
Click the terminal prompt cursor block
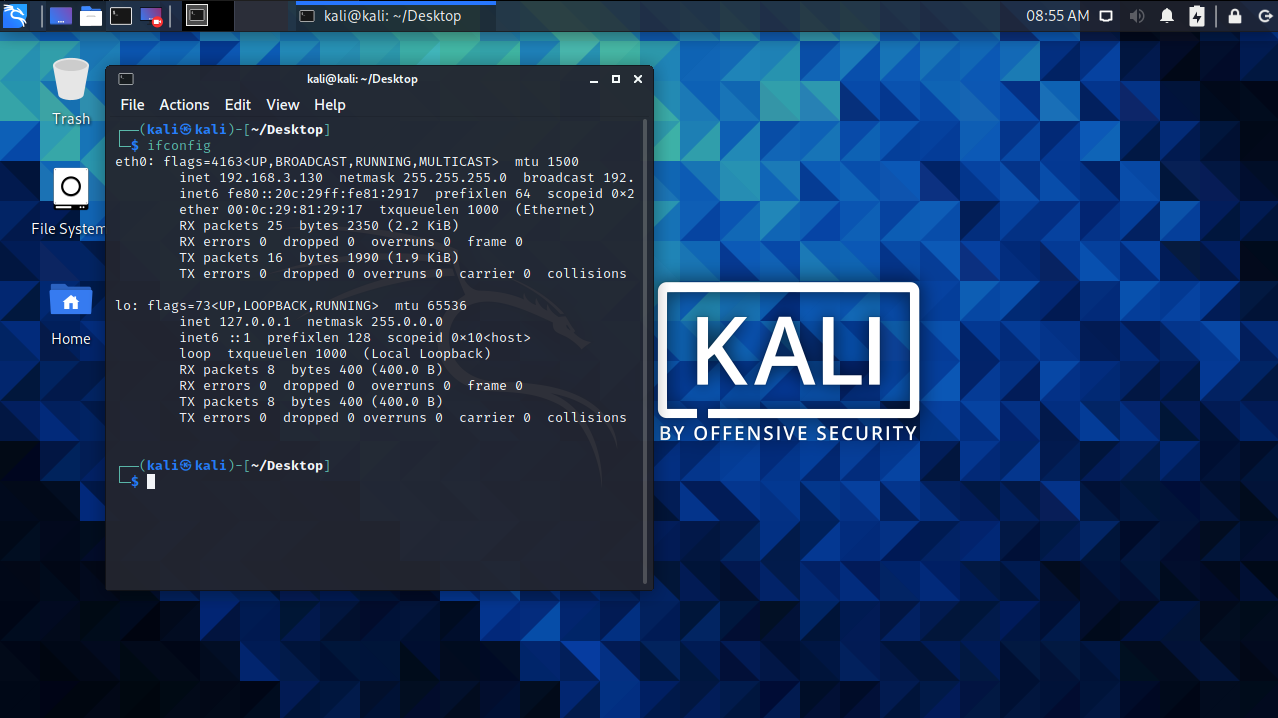(x=151, y=482)
